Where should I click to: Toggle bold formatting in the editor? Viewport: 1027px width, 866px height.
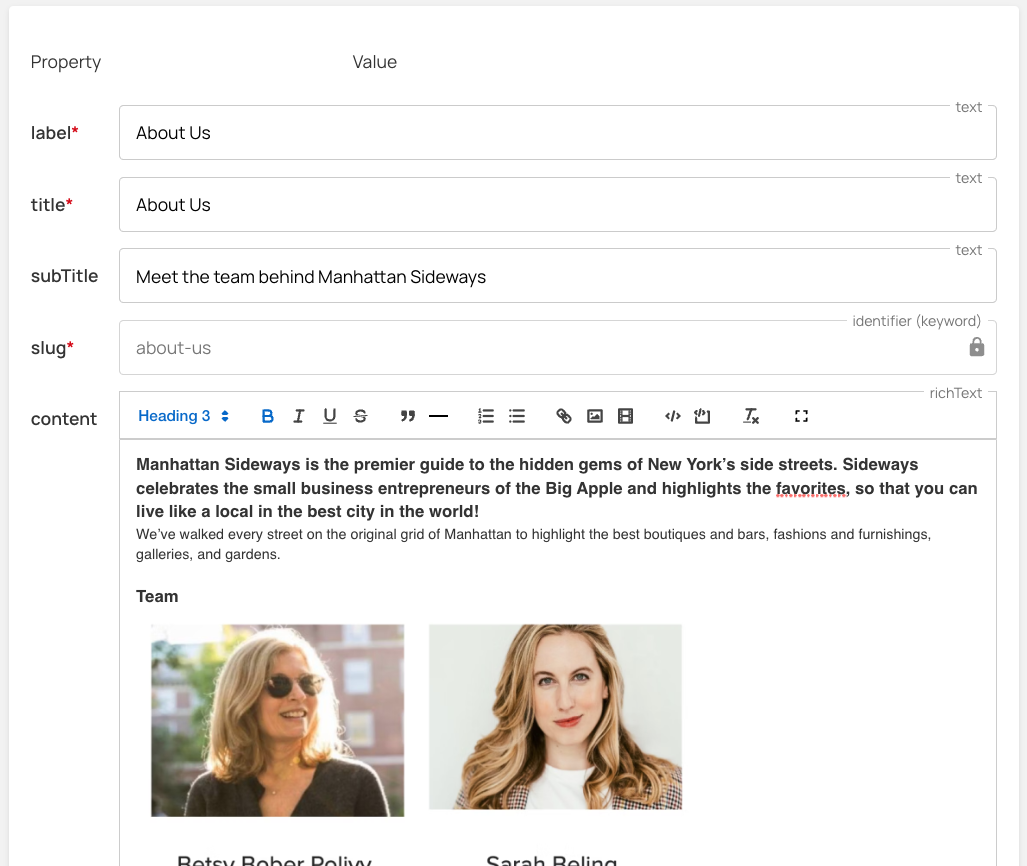click(267, 417)
